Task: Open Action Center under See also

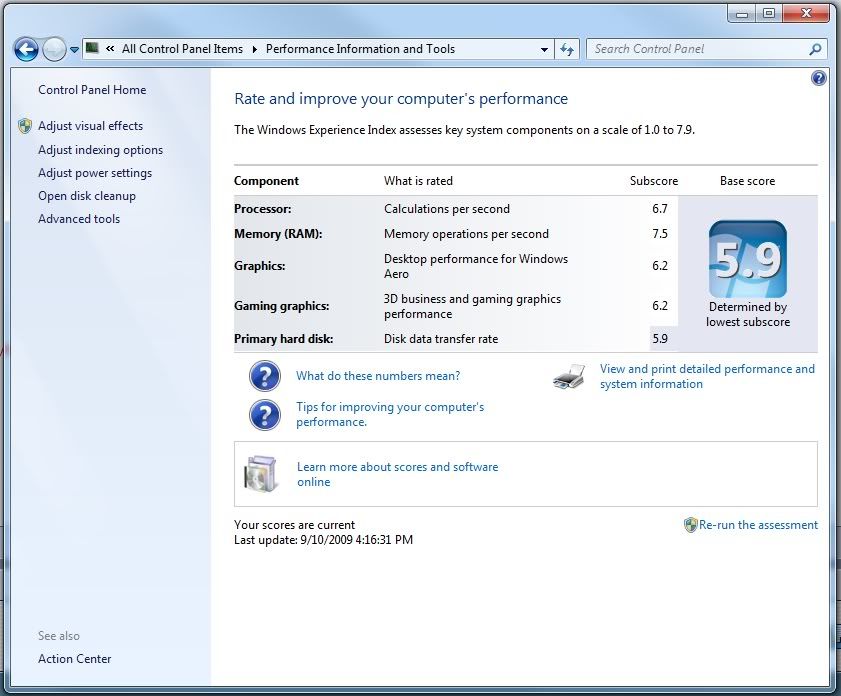Action: coord(75,659)
